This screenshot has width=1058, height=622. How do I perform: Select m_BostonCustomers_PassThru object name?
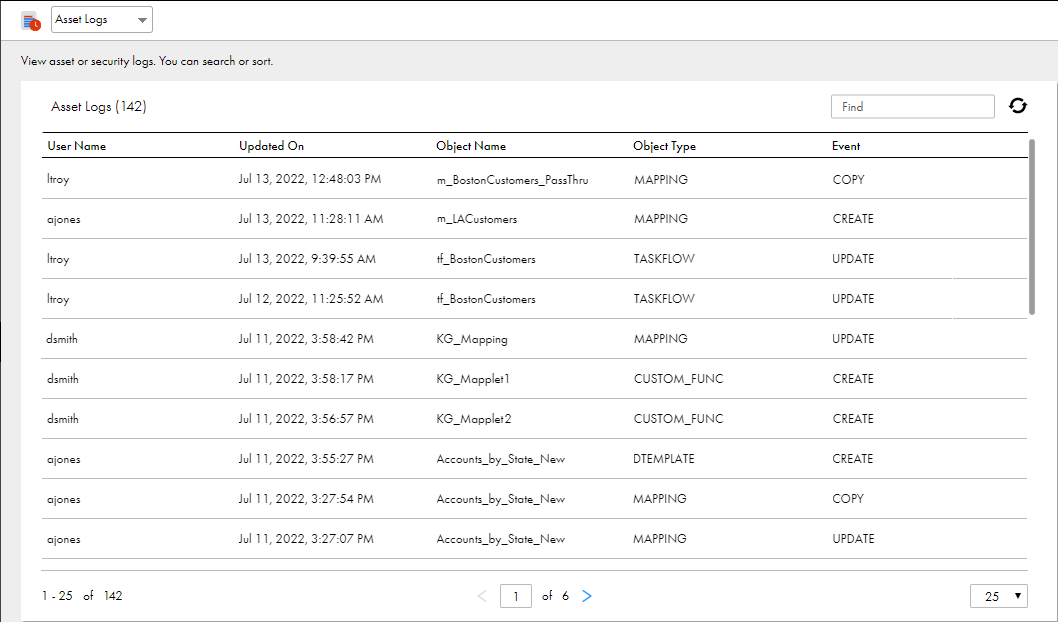click(512, 180)
